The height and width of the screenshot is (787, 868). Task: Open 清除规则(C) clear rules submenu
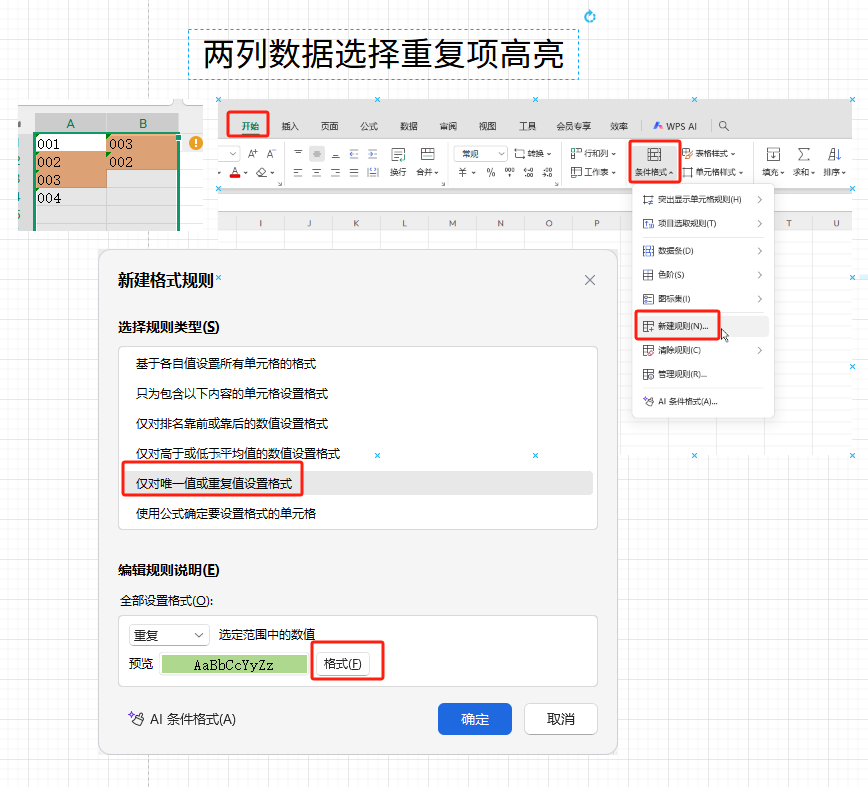(x=702, y=350)
